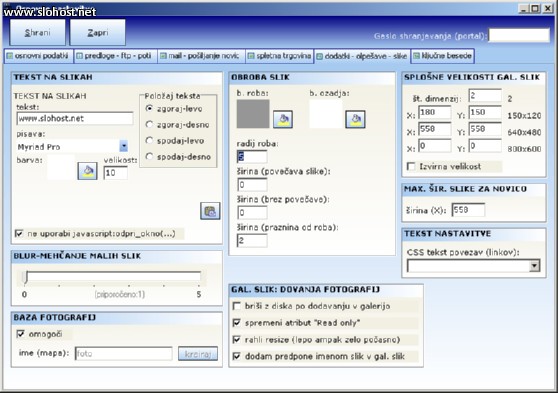
Task: Click the (priporočeno:1) slider label
Action: point(120,294)
